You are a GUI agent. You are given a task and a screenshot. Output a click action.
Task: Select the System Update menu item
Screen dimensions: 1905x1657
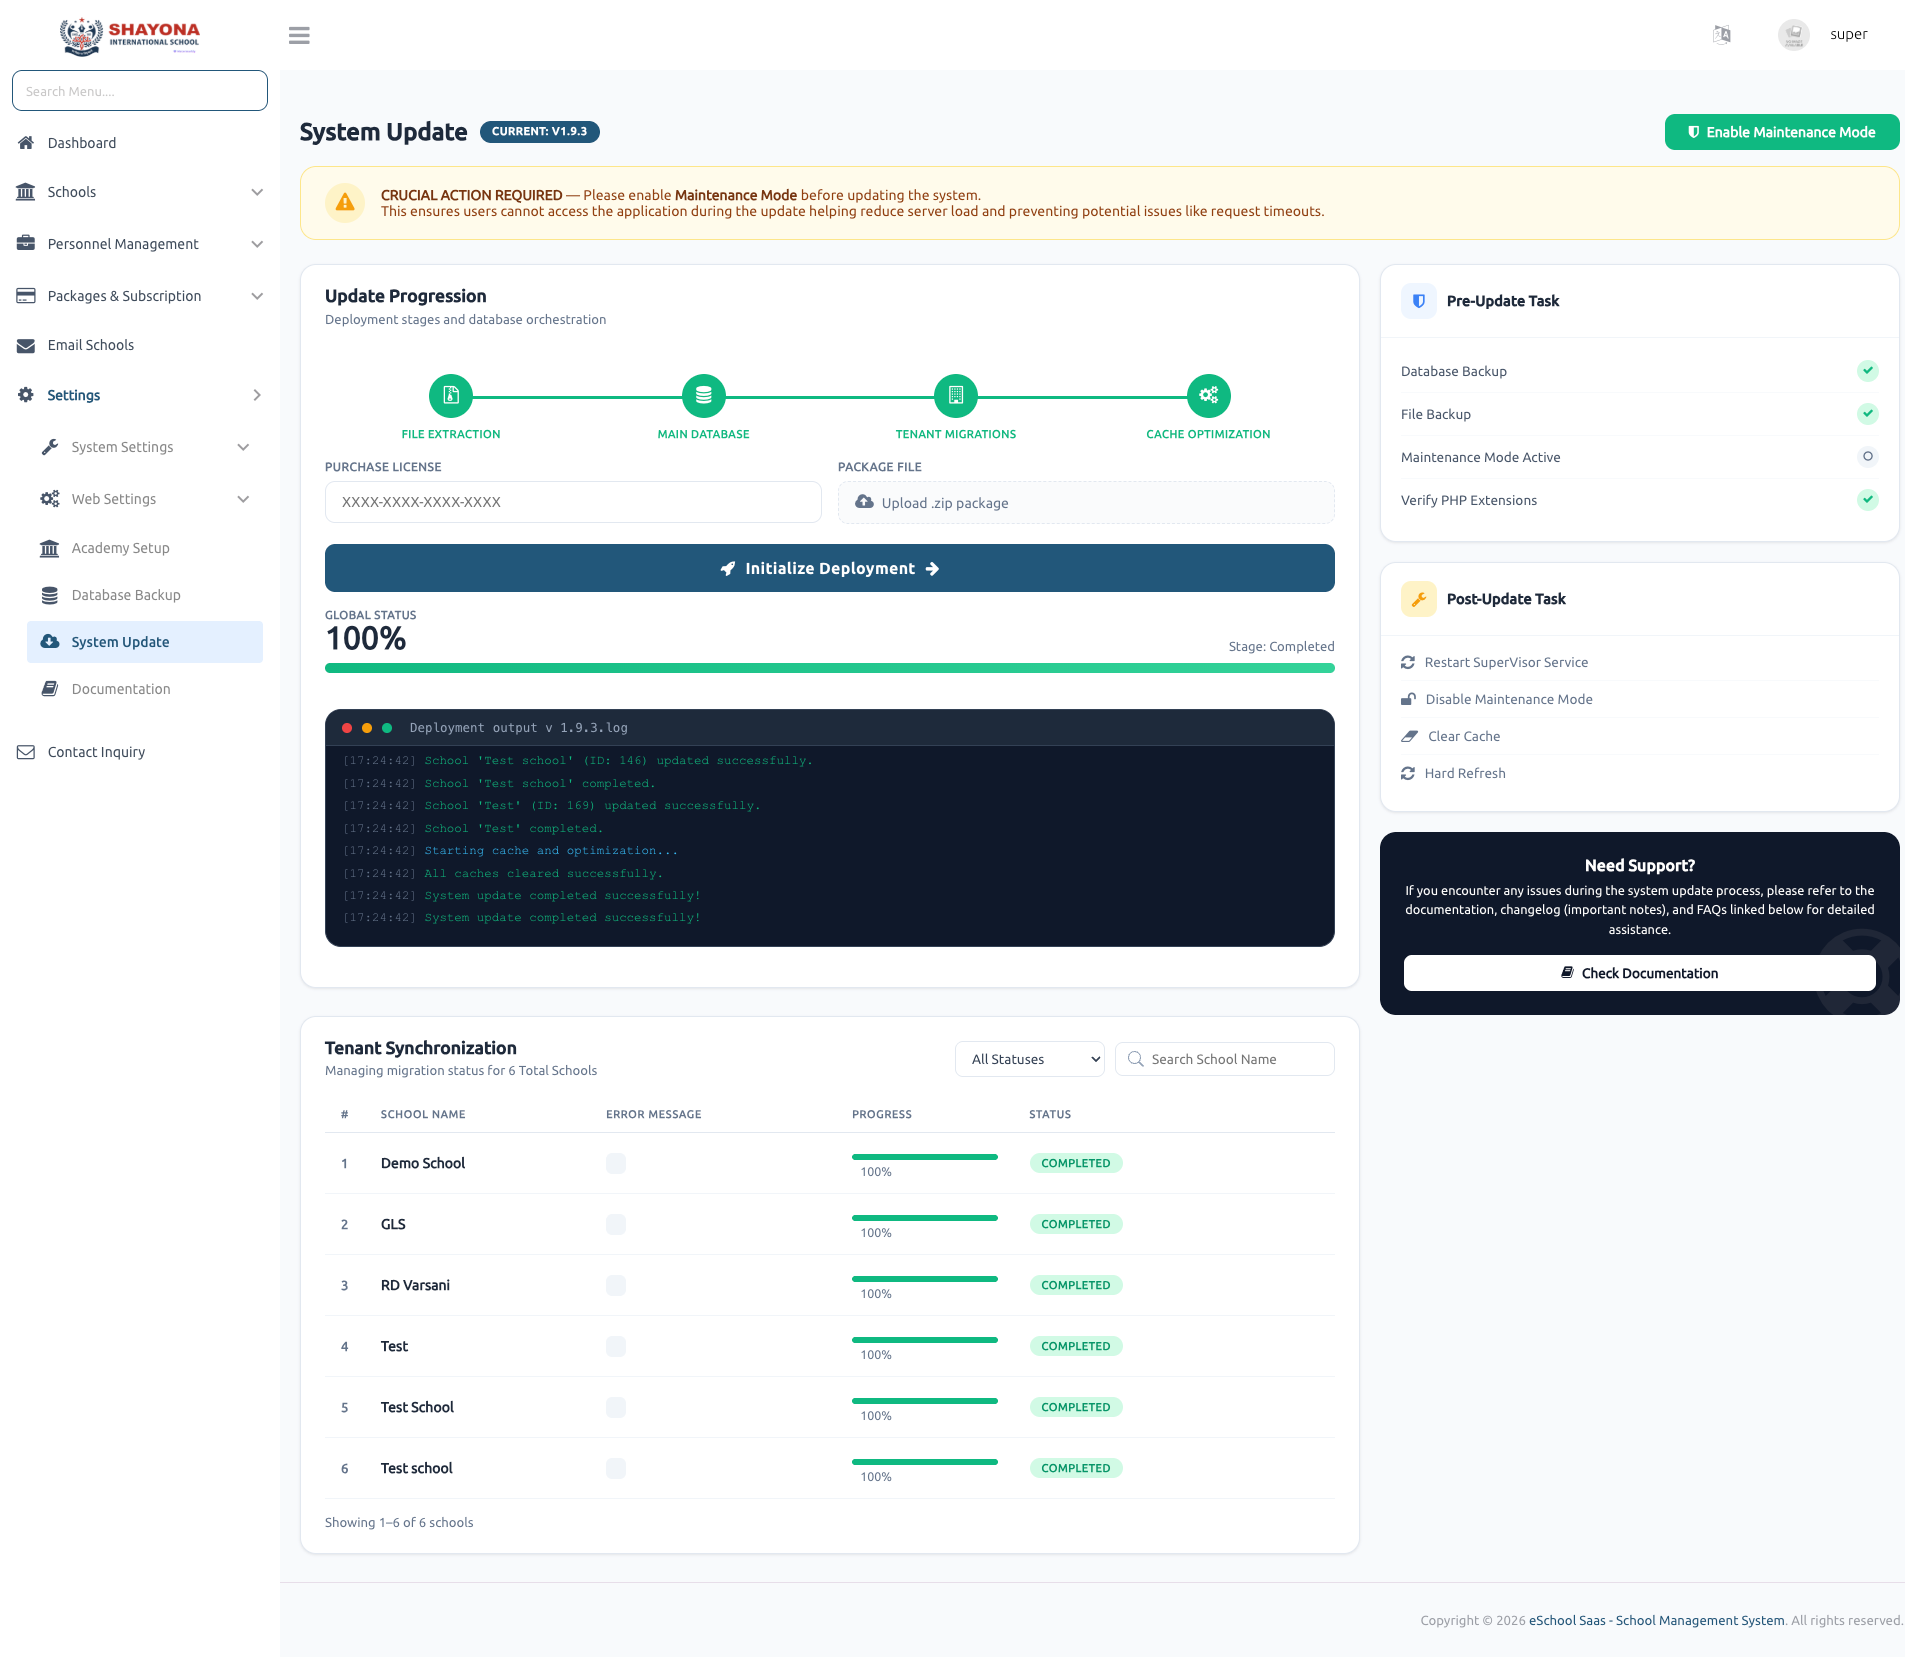point(145,642)
